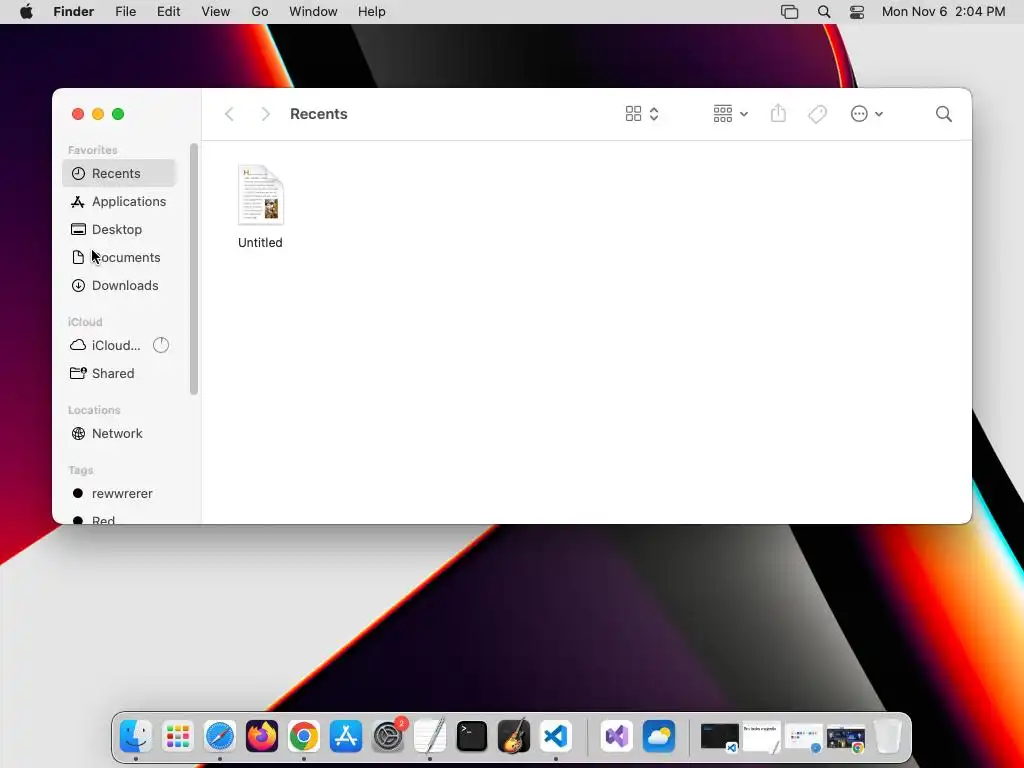Click the Edit Tags toolbar icon
Image resolution: width=1024 pixels, height=768 pixels.
coord(817,114)
